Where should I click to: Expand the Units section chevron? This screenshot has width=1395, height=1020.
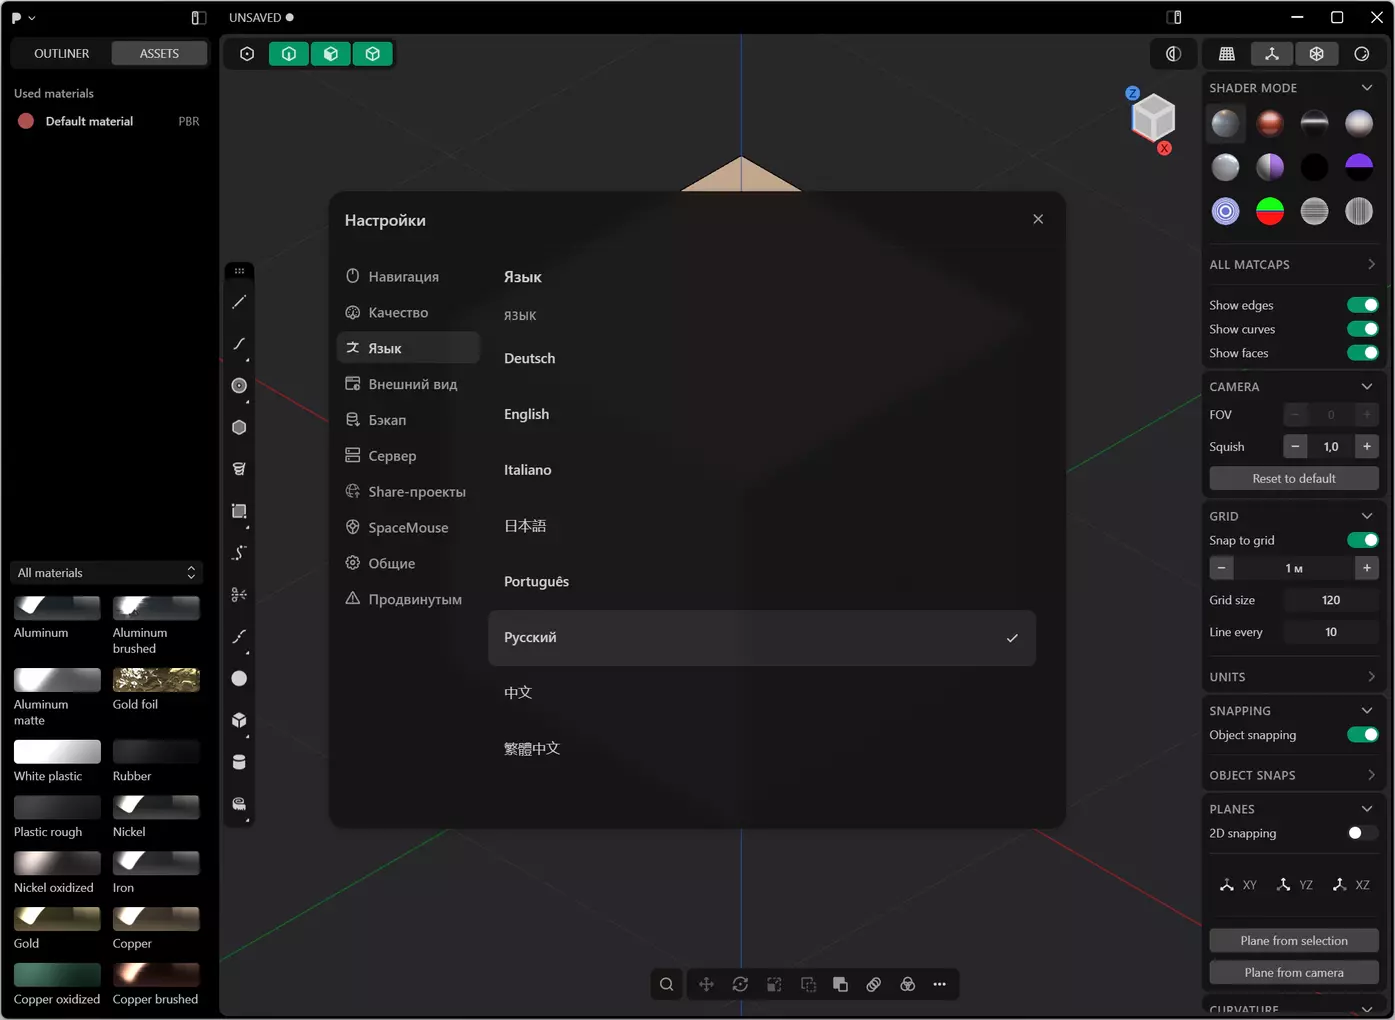(1371, 677)
